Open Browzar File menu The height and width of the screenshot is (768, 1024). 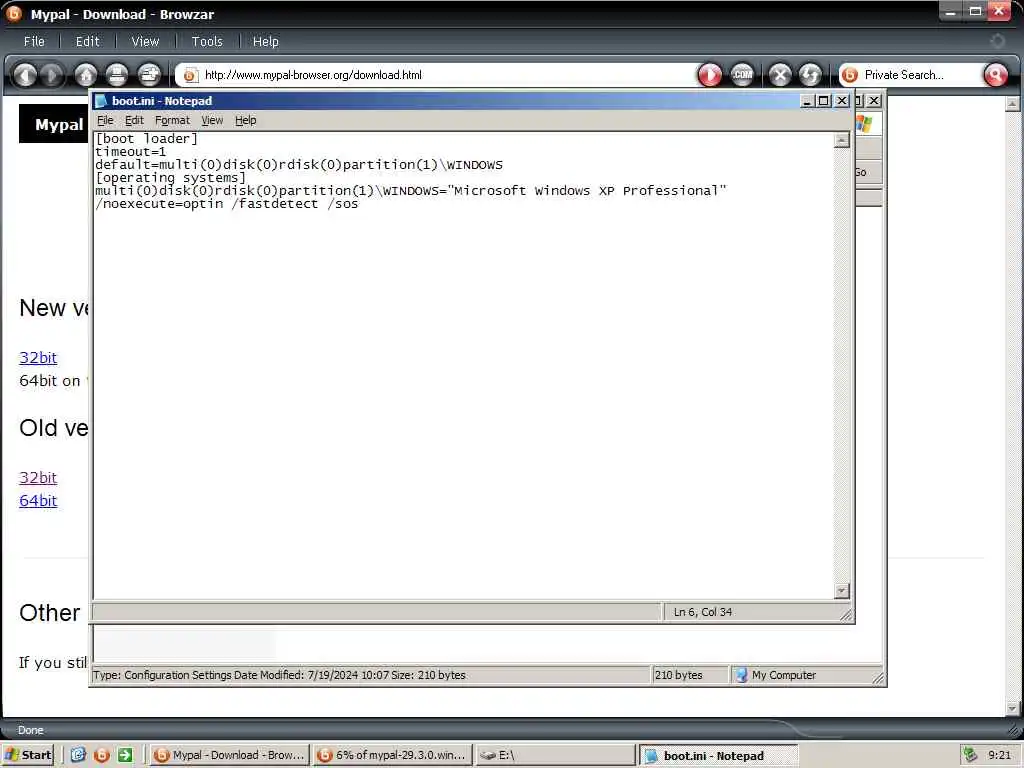pyautogui.click(x=34, y=41)
